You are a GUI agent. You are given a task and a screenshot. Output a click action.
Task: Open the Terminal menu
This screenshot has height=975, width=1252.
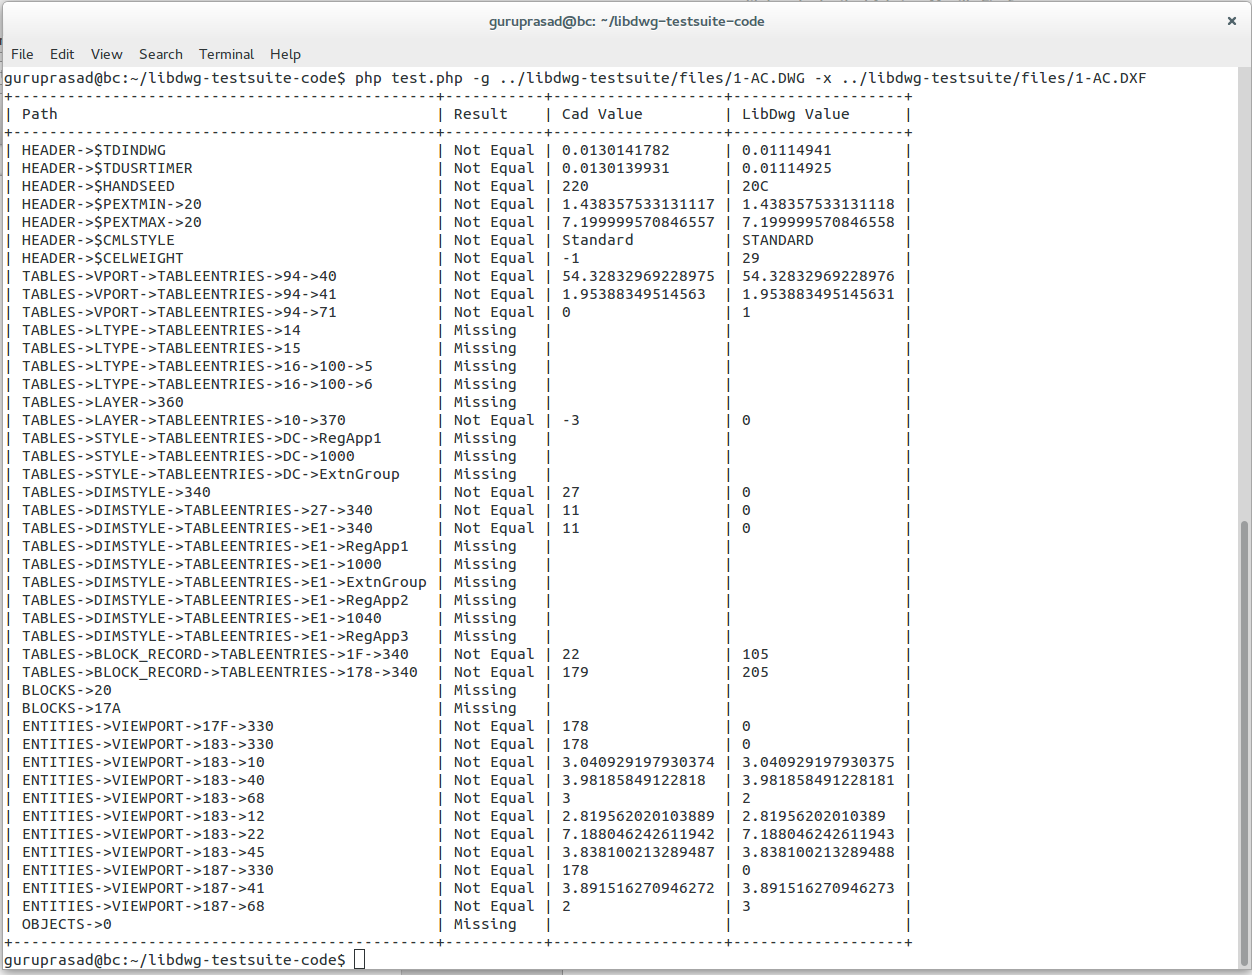click(225, 54)
